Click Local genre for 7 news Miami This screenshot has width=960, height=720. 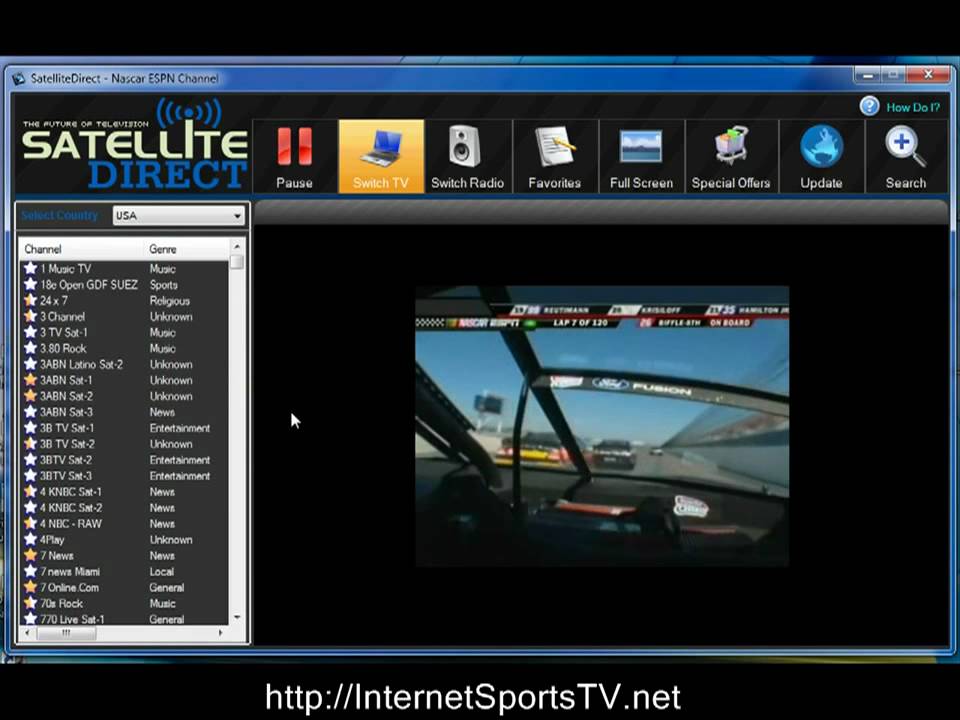tap(162, 571)
